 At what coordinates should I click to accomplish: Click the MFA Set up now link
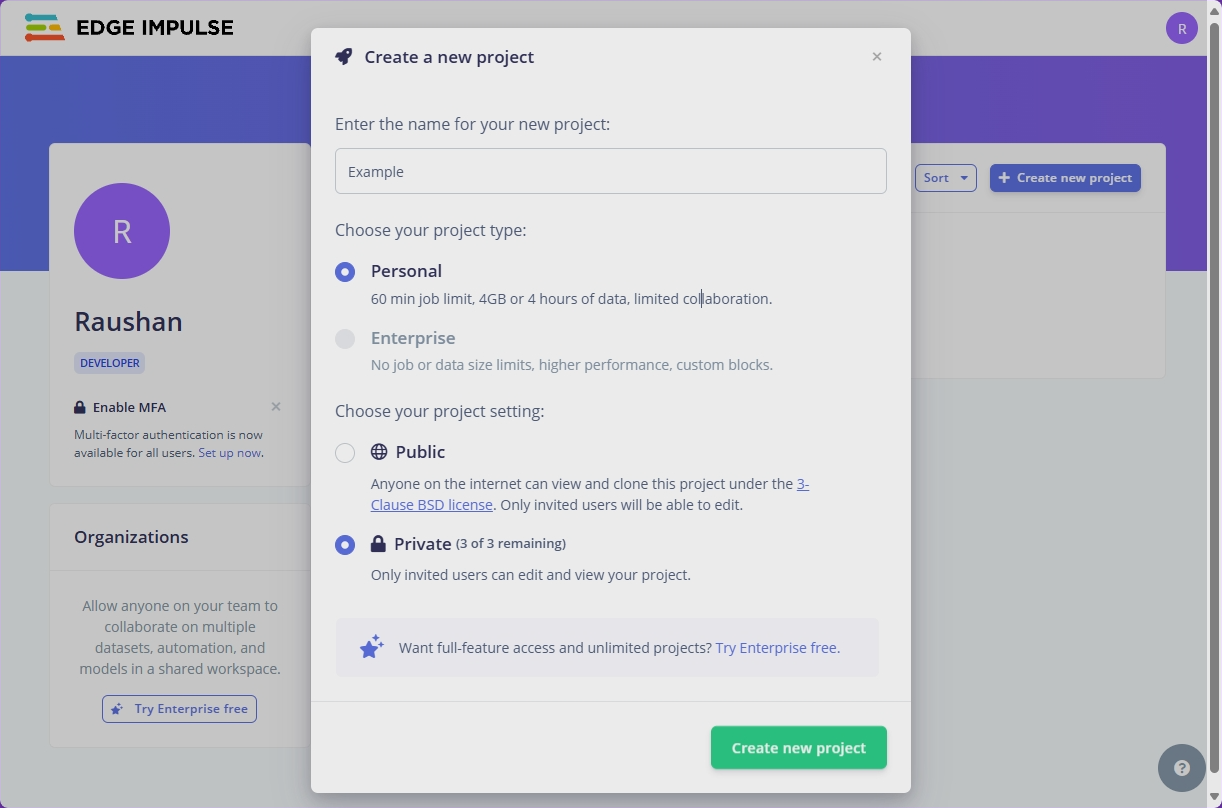coord(229,453)
